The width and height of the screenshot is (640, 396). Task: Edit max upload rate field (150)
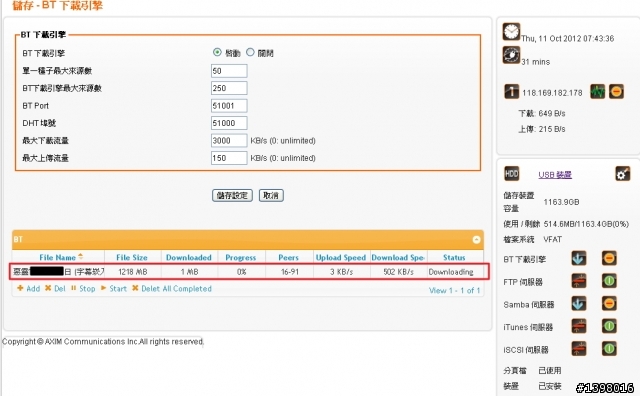click(x=229, y=158)
